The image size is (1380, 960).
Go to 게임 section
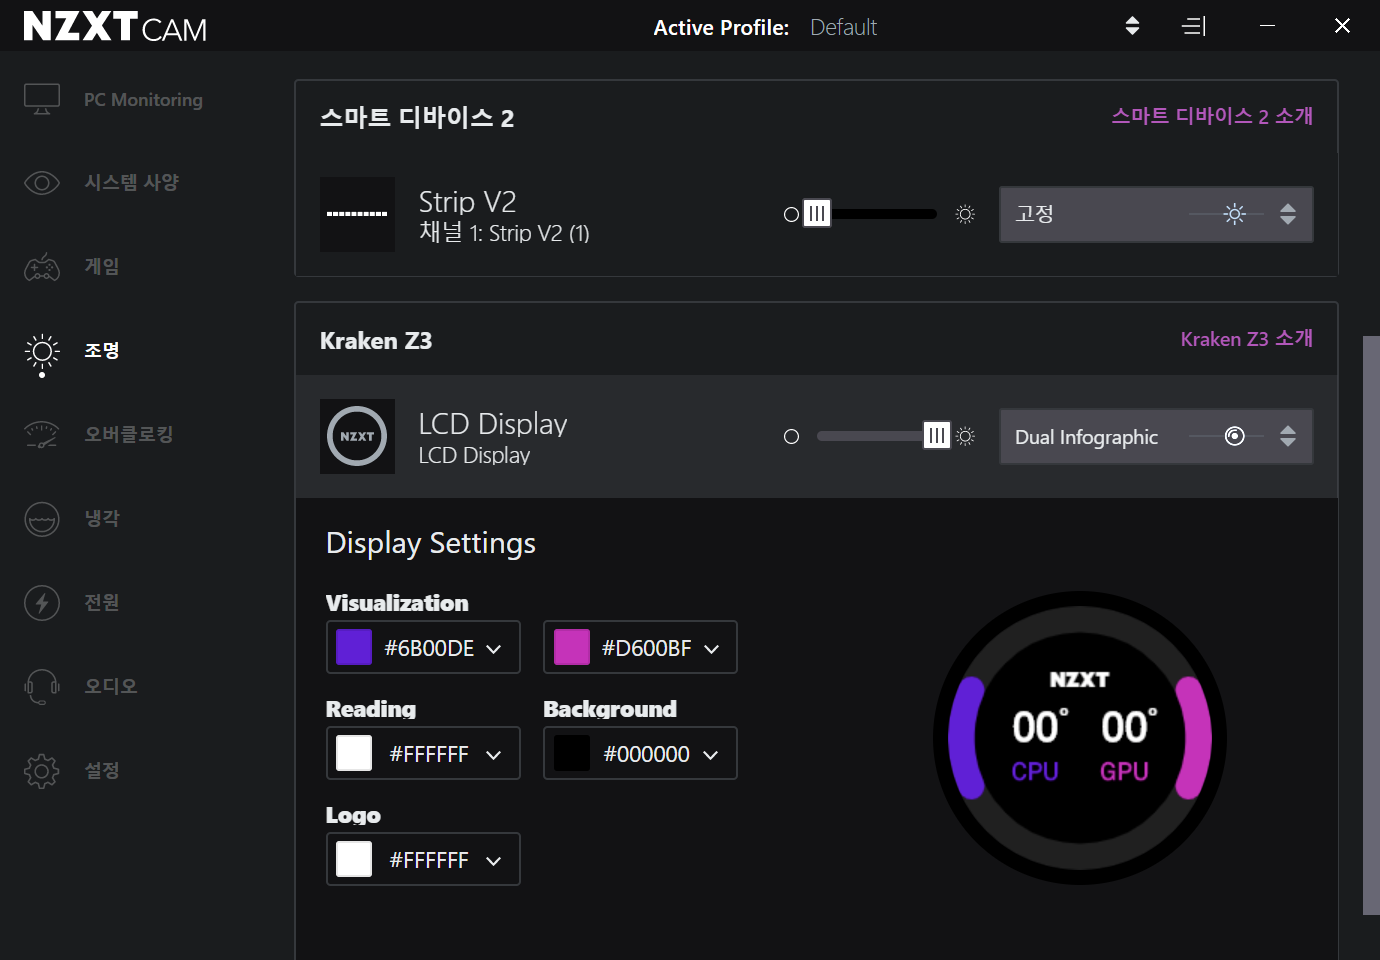pyautogui.click(x=102, y=267)
